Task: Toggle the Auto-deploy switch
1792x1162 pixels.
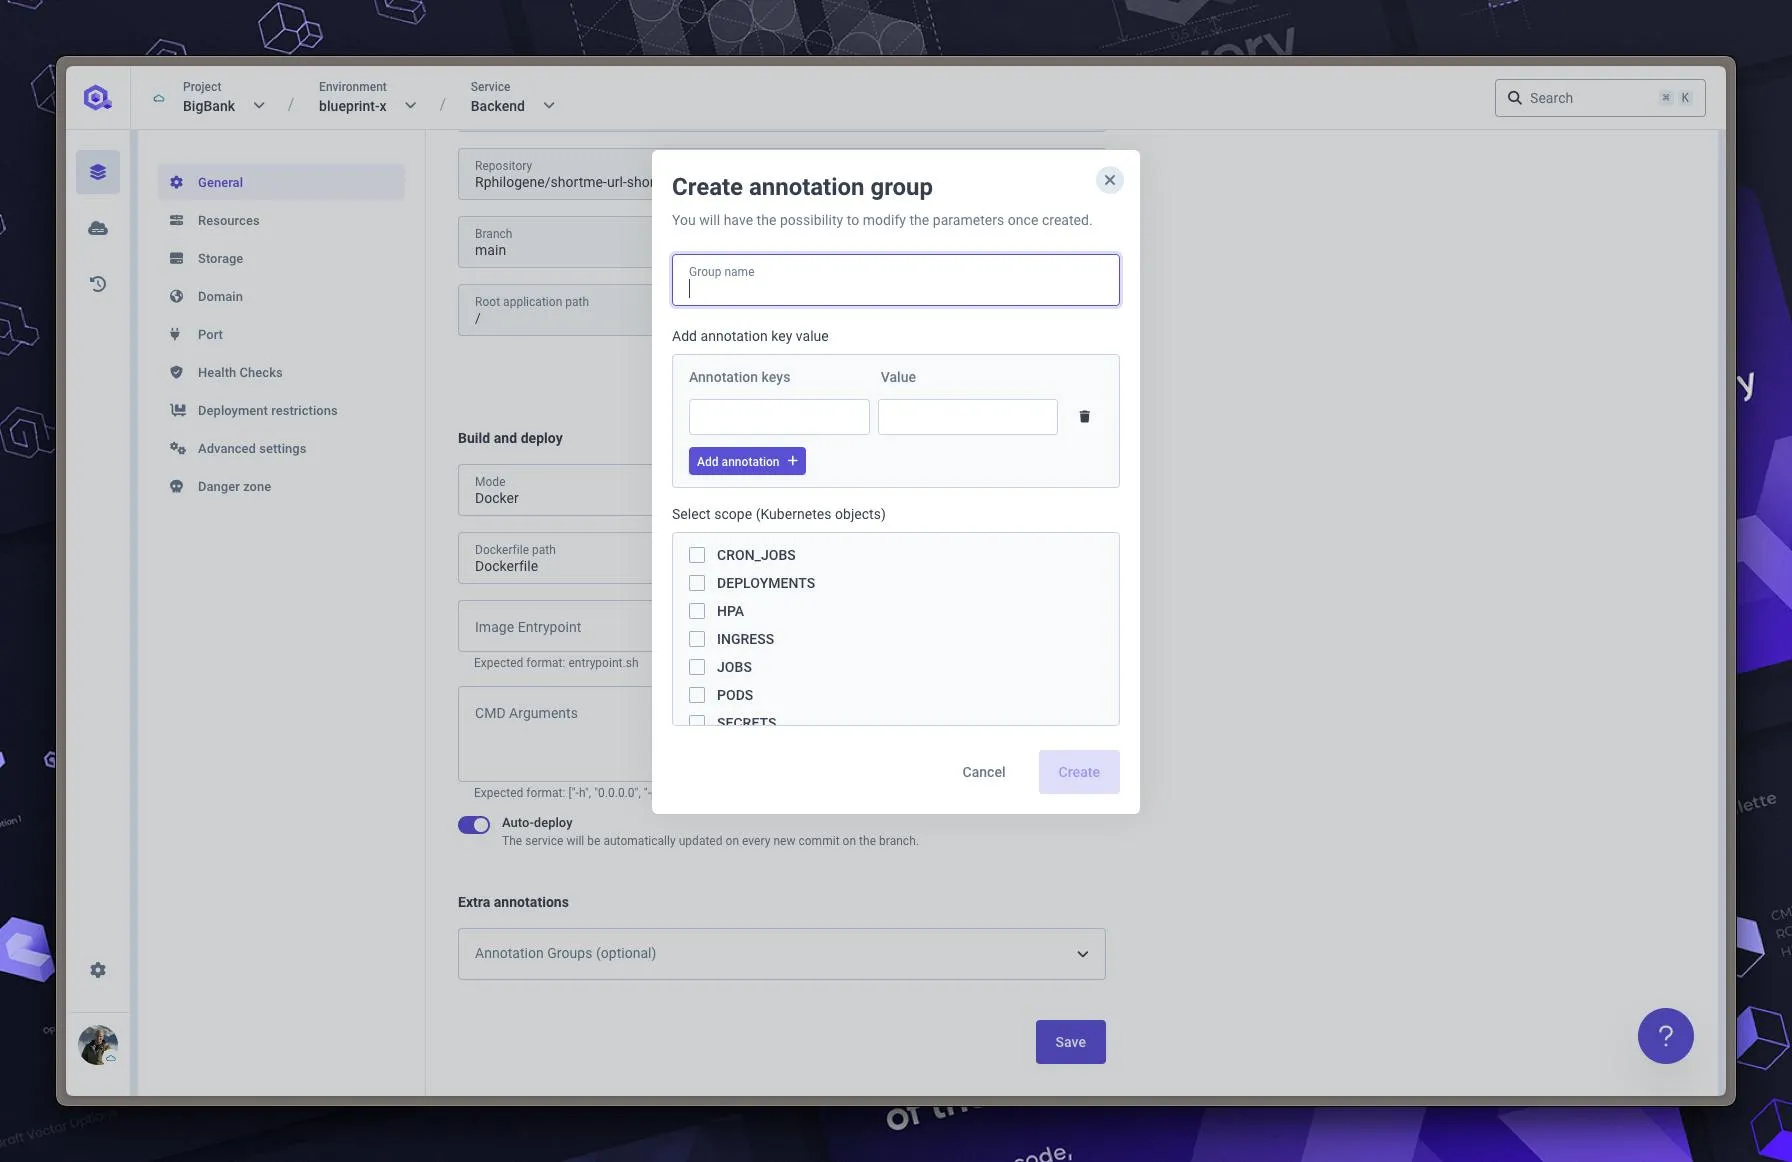Action: (474, 825)
